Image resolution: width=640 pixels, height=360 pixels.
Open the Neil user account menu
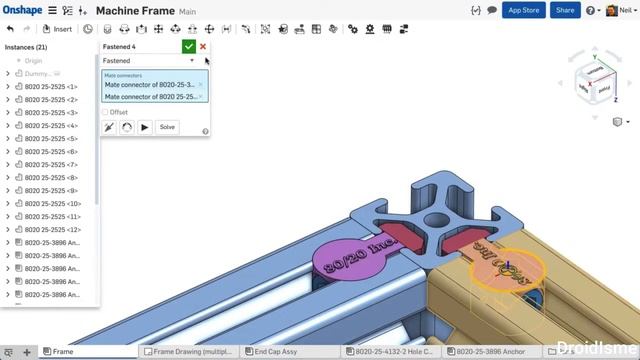click(622, 11)
